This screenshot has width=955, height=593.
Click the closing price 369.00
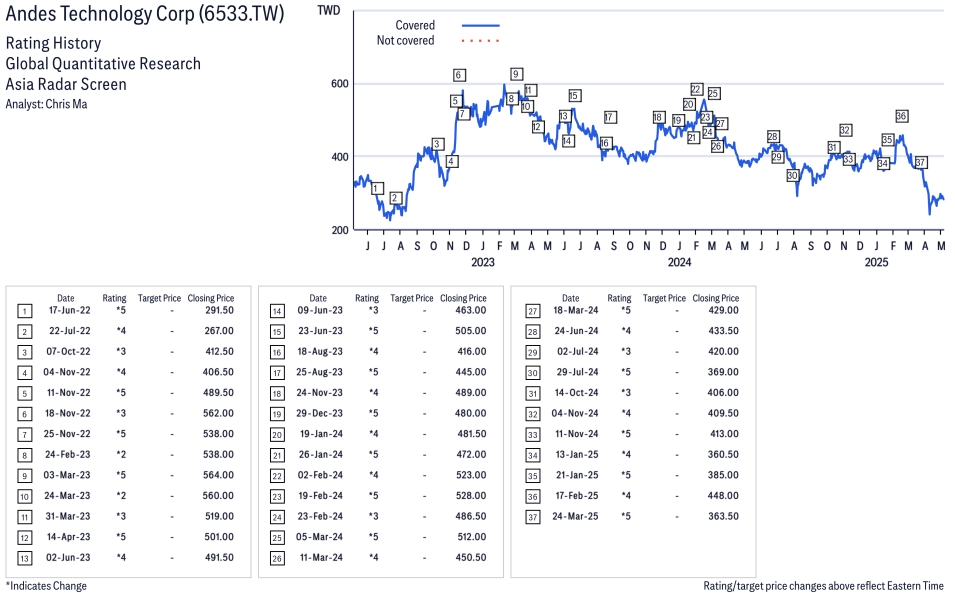coord(723,373)
